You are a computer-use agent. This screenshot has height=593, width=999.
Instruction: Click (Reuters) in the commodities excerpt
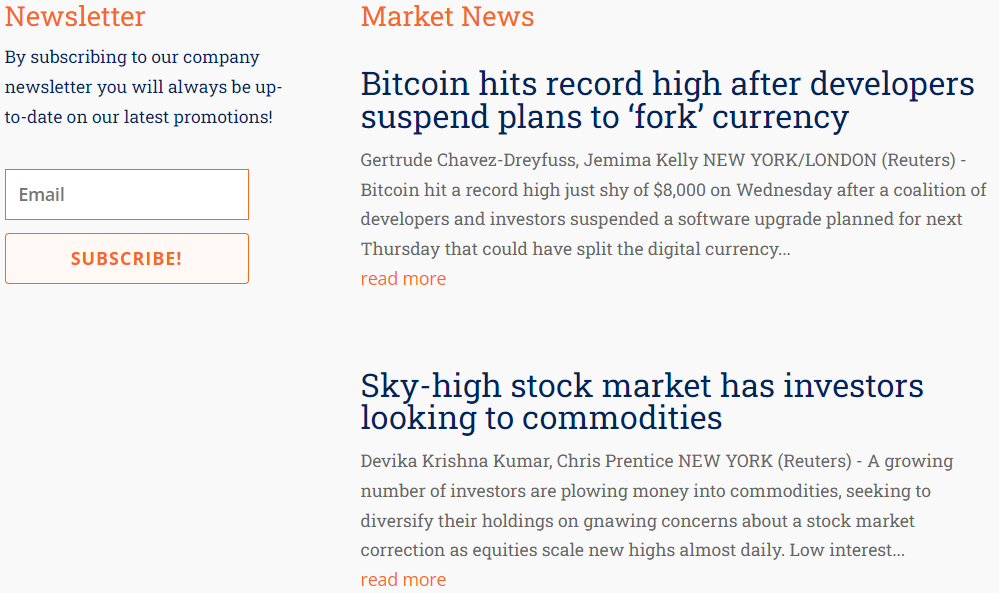tap(814, 461)
